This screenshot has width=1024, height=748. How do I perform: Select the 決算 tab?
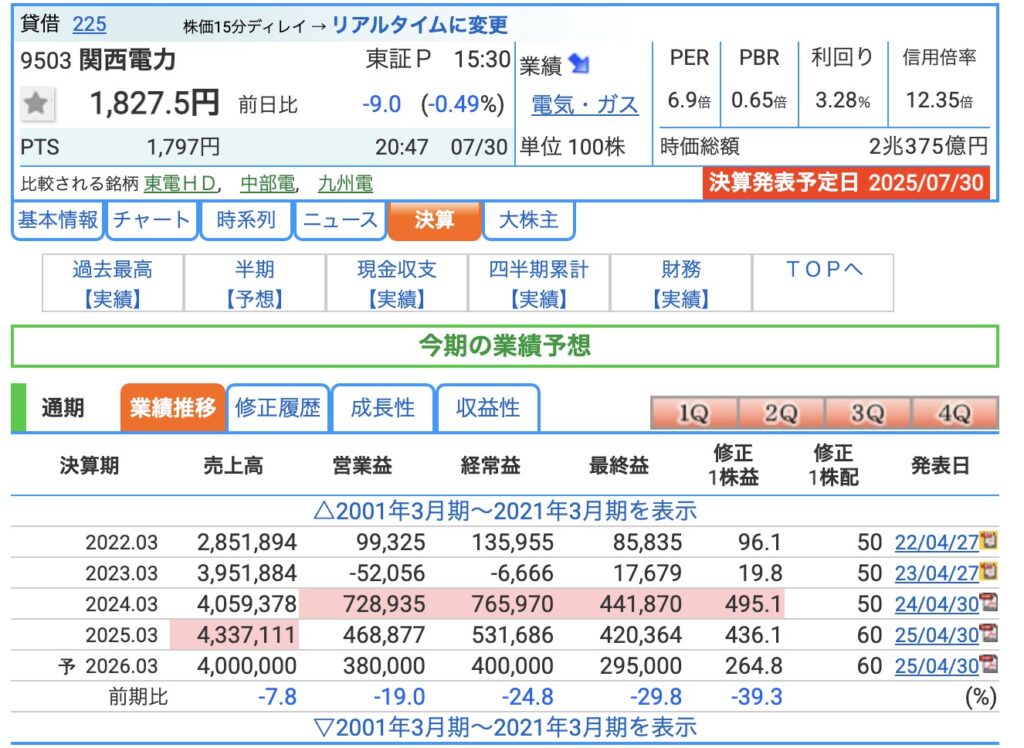[x=434, y=220]
